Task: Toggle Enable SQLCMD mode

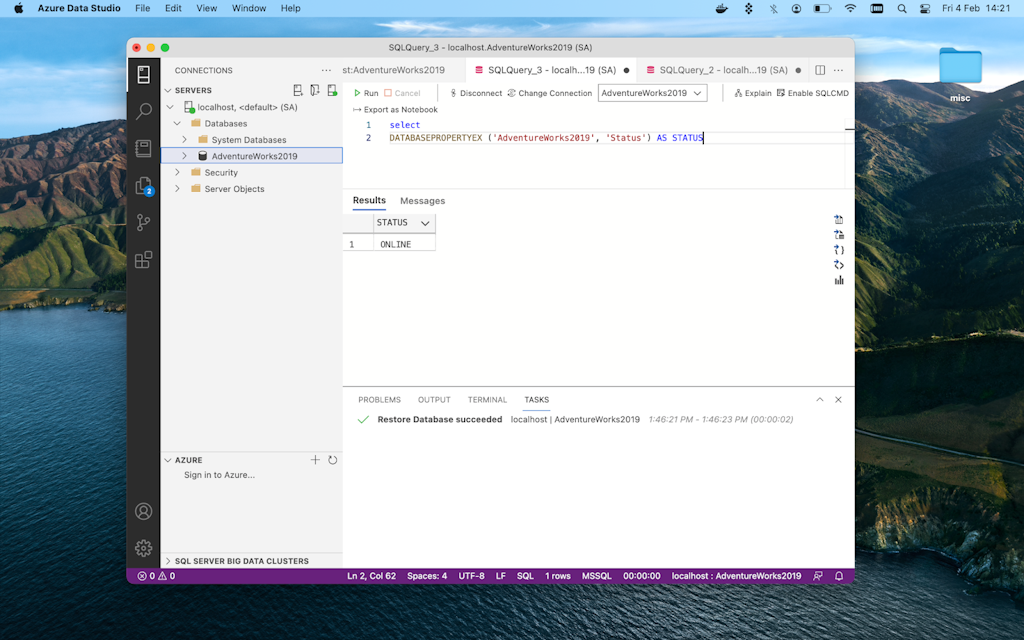Action: pos(812,93)
